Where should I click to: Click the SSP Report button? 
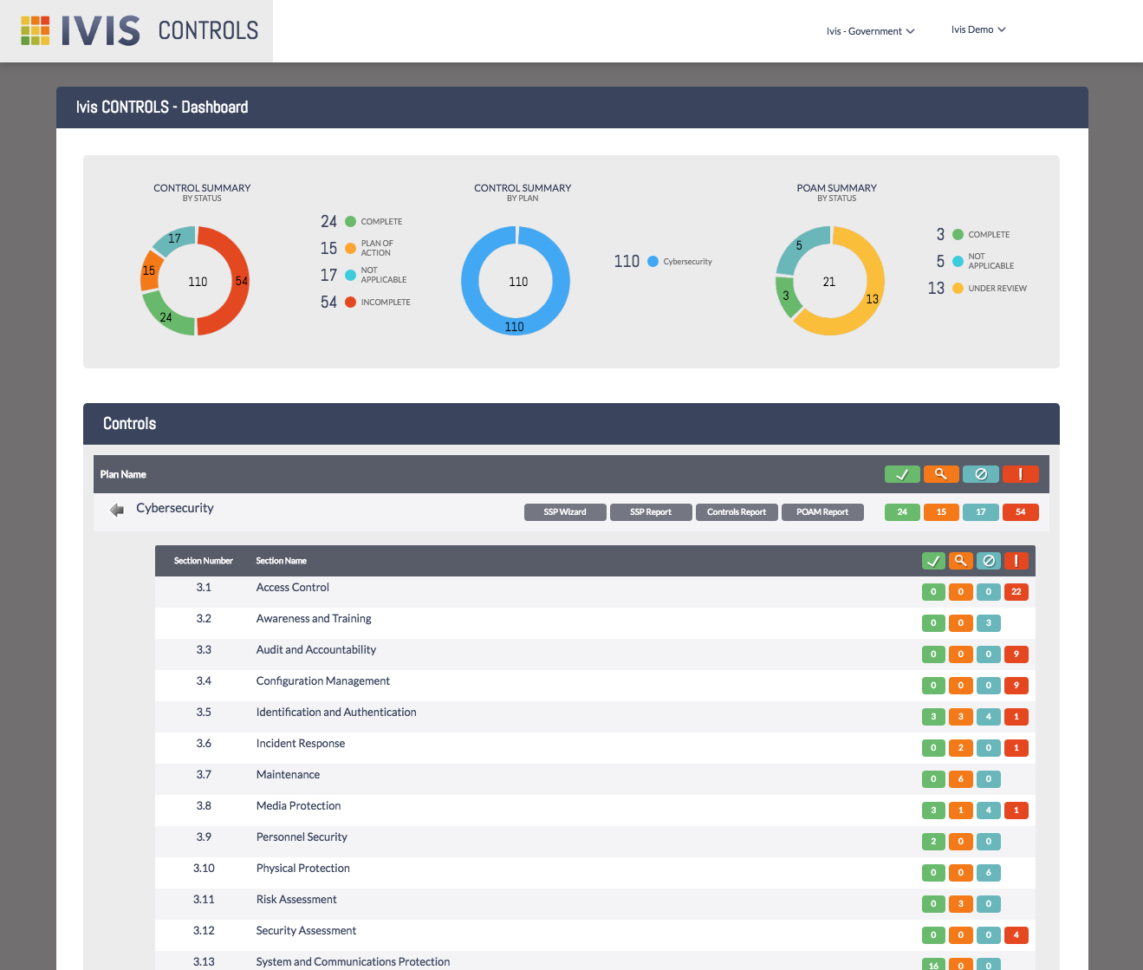coord(651,511)
